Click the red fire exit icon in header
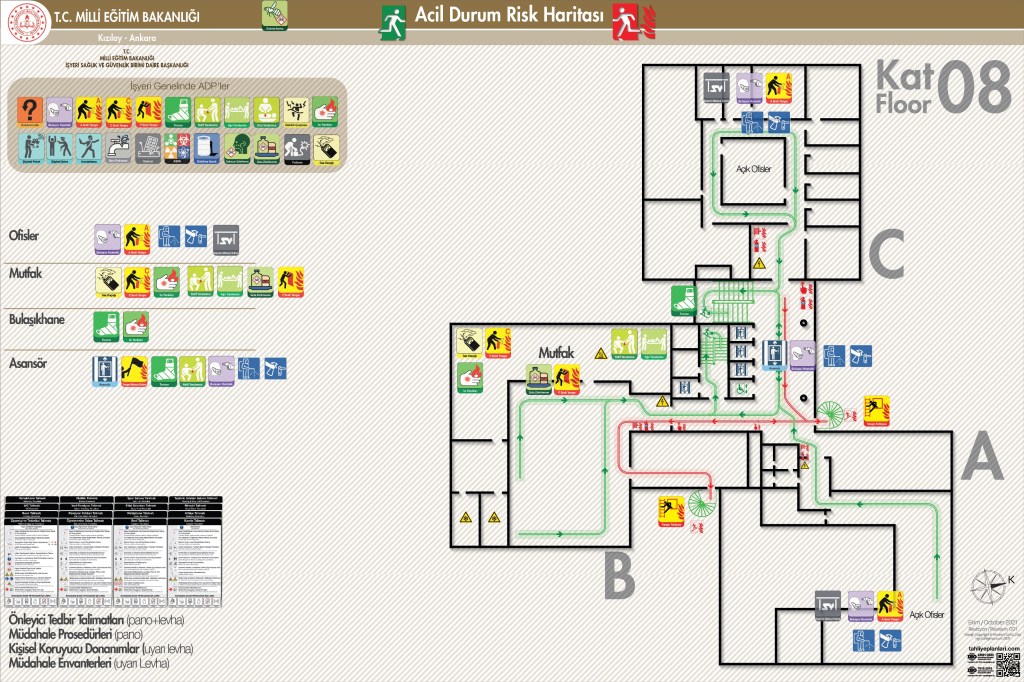This screenshot has width=1024, height=682. (x=628, y=20)
